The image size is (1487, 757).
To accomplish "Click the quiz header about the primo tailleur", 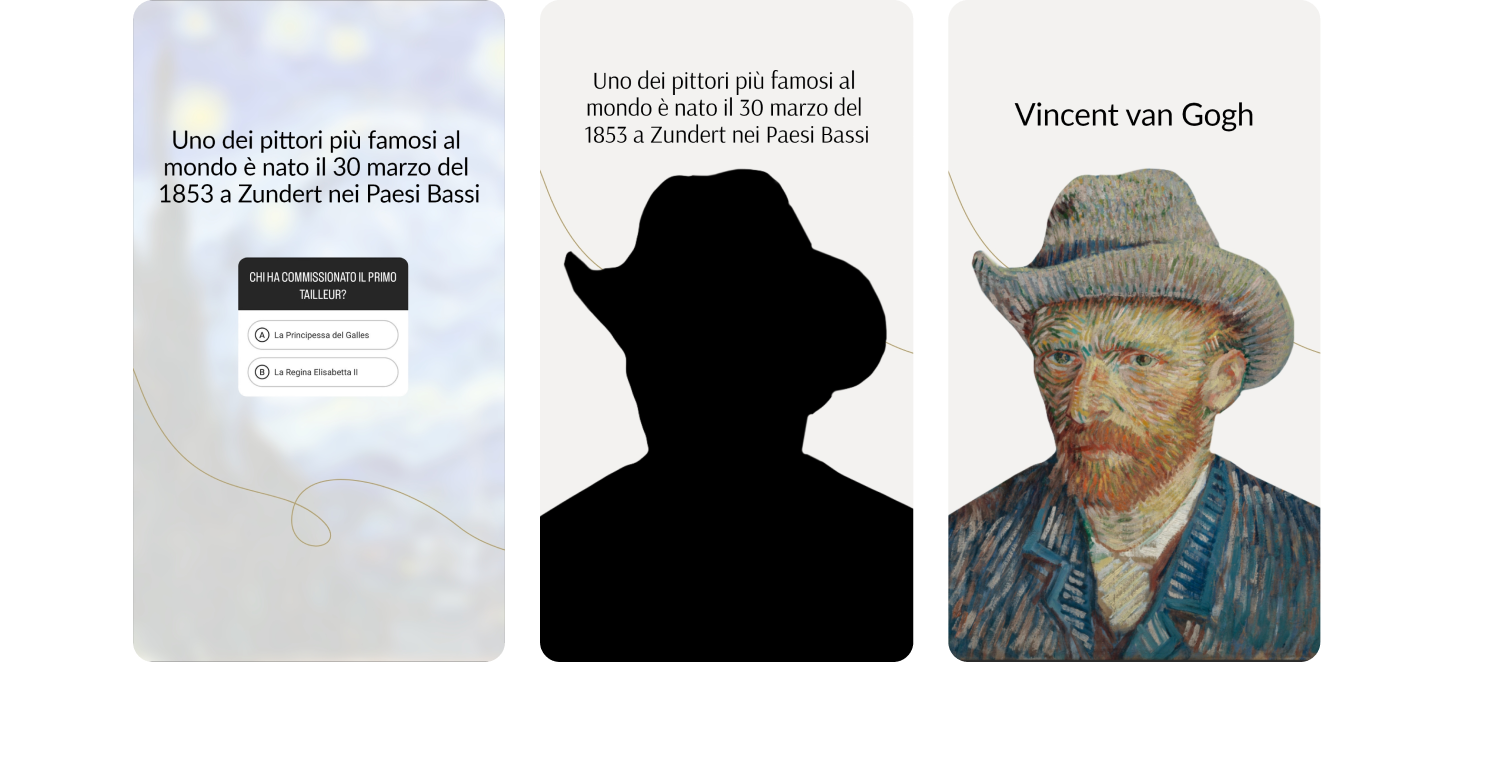I will (x=323, y=285).
